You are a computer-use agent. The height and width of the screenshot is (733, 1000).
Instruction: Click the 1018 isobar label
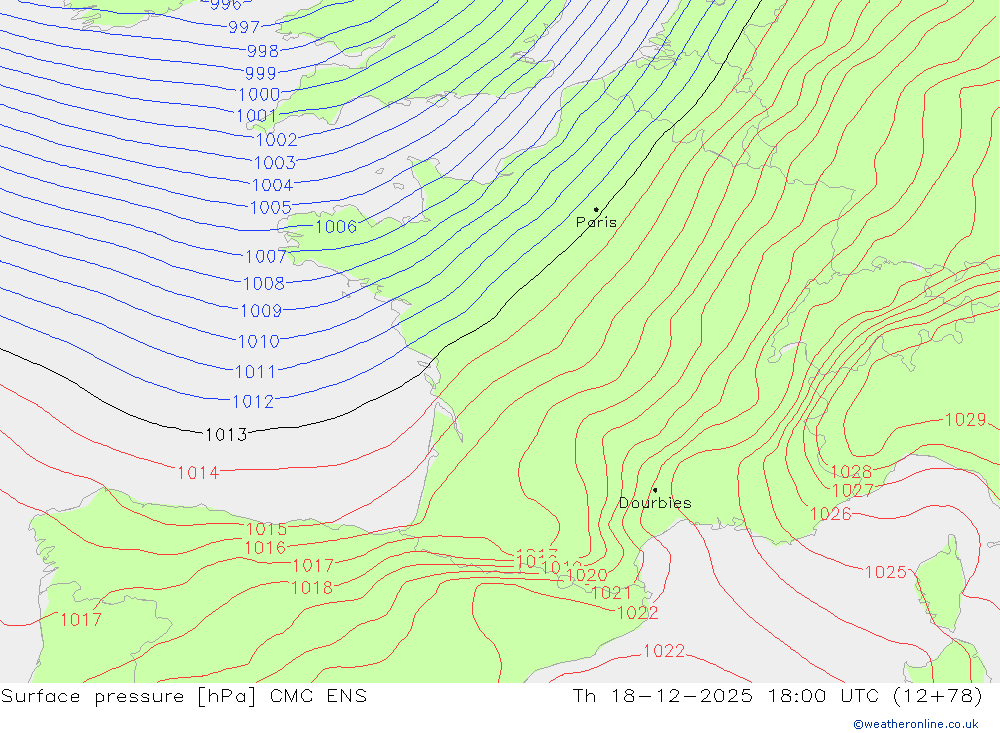[312, 588]
